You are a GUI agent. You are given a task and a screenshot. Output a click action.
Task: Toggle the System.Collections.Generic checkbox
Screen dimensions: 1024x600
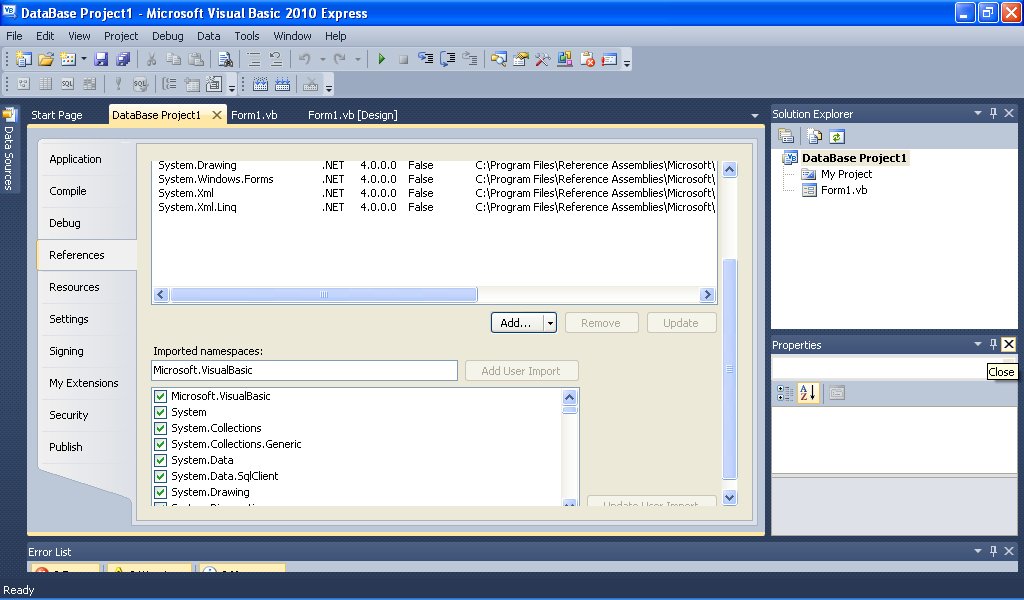(161, 445)
